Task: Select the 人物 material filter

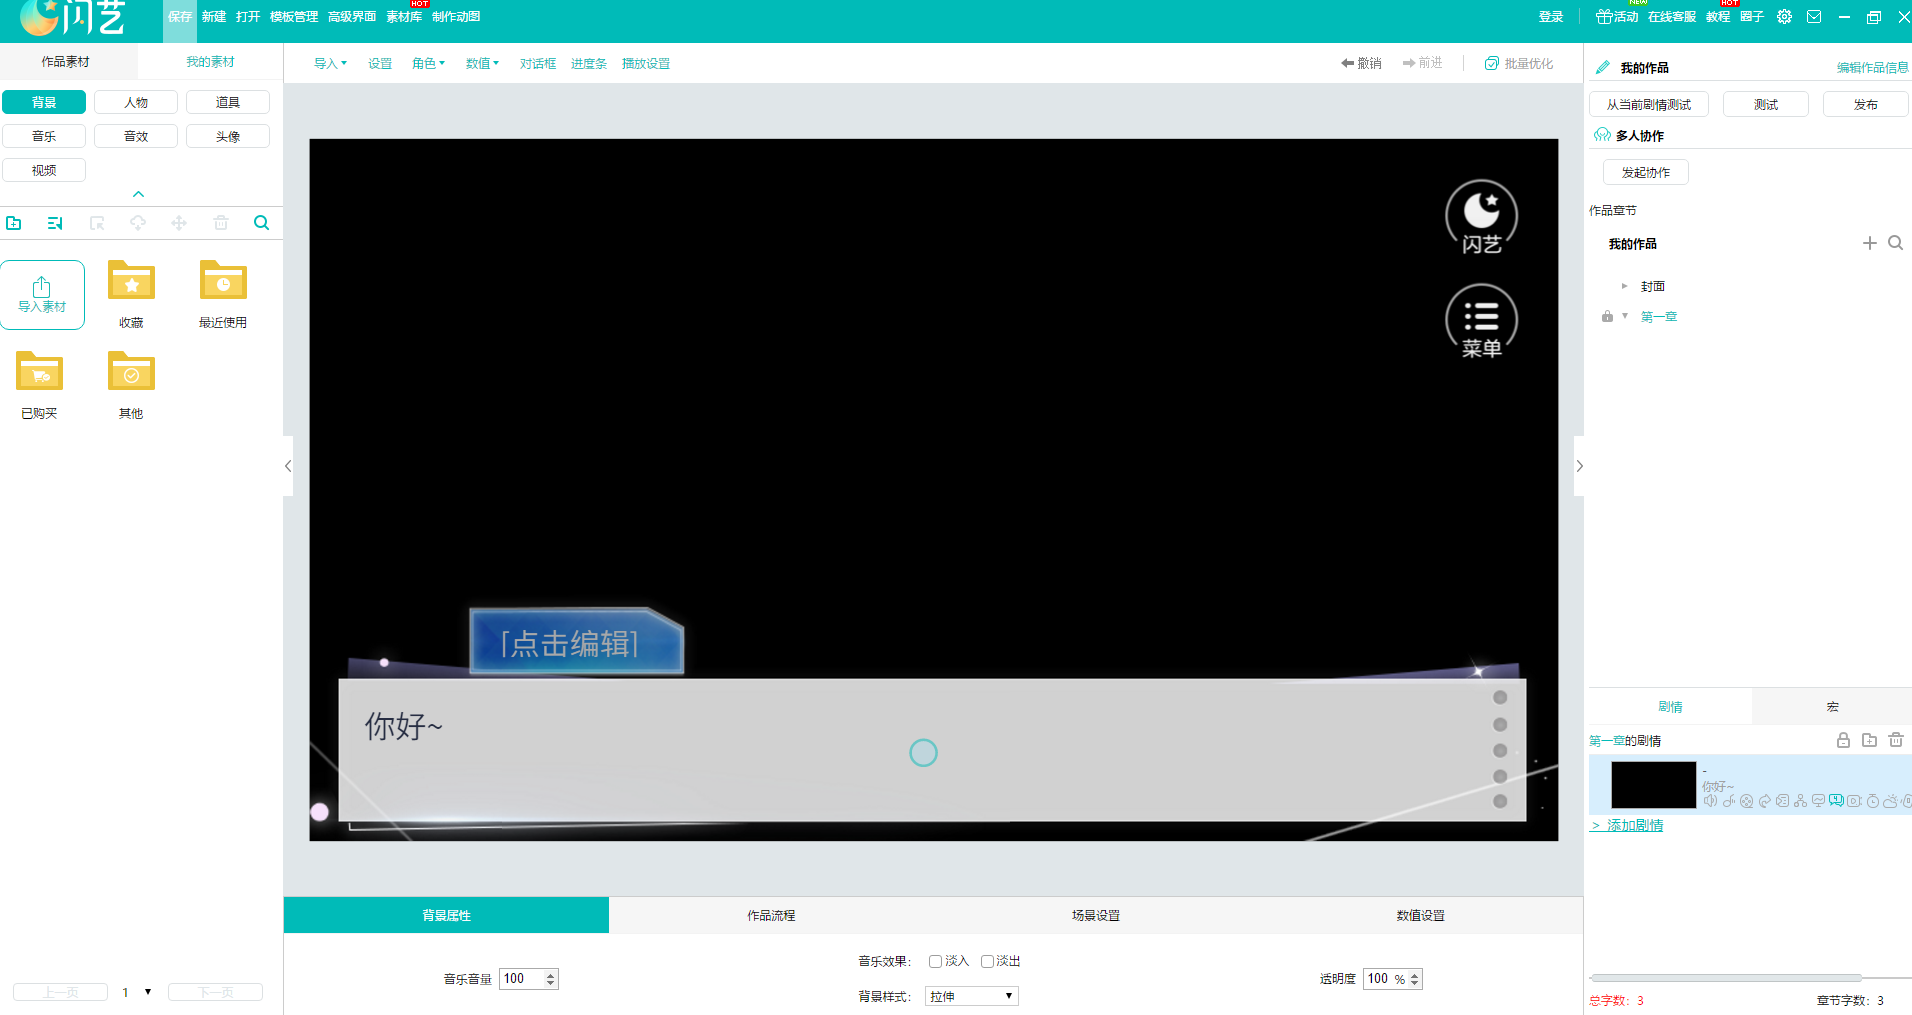Action: 136,102
